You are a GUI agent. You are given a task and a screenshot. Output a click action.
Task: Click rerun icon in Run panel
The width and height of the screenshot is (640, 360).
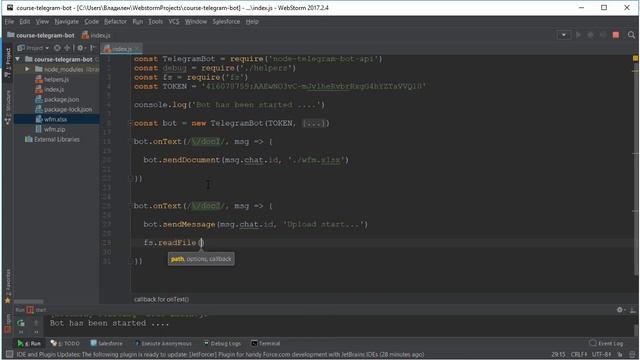(x=21, y=323)
